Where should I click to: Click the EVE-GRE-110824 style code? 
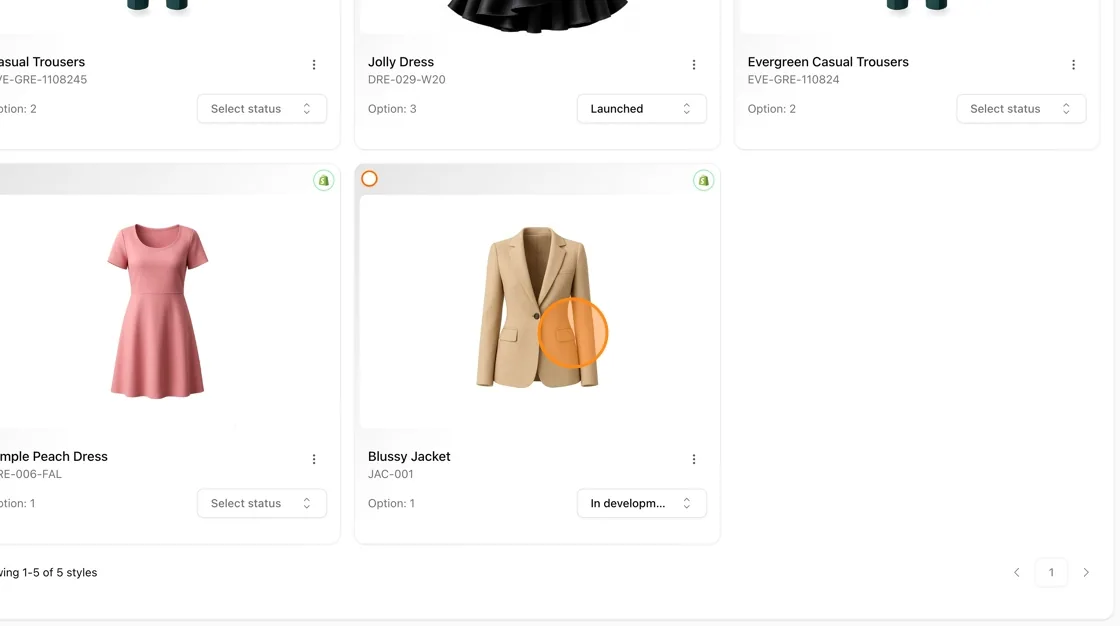793,79
